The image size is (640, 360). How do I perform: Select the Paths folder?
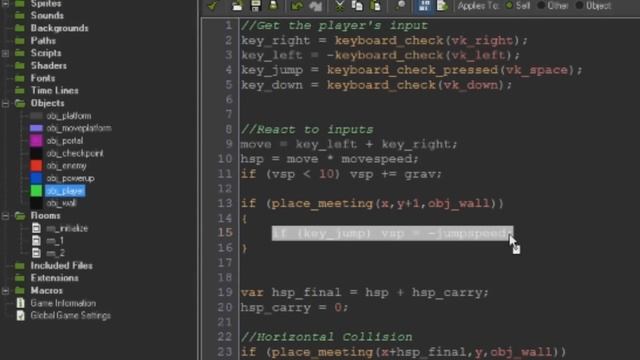pyautogui.click(x=43, y=41)
